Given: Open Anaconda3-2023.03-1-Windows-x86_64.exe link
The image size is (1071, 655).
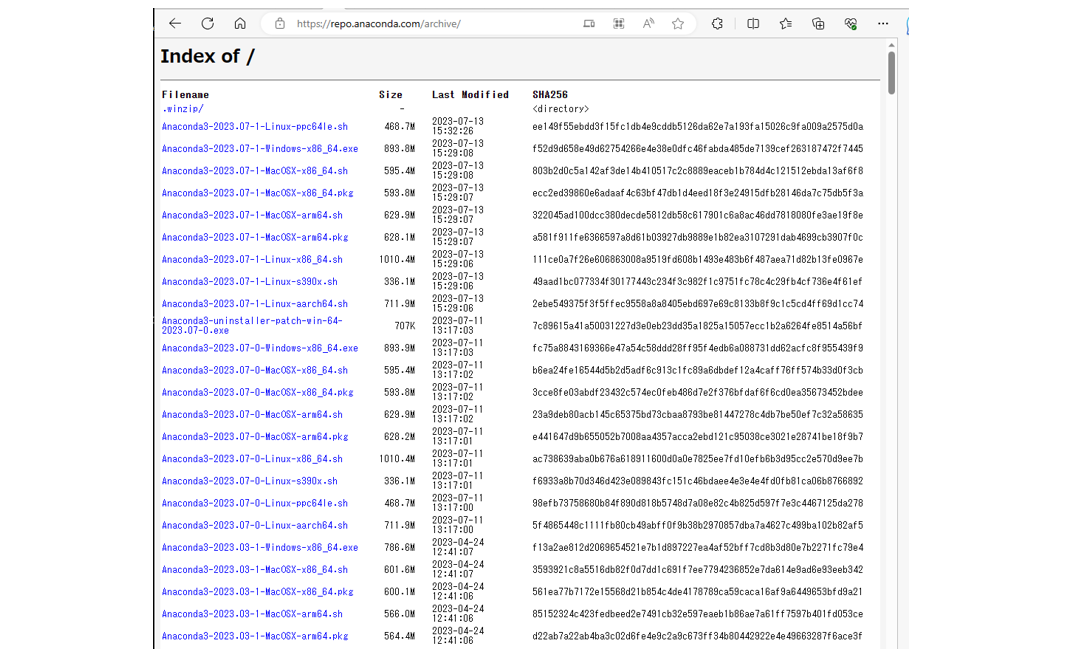Looking at the screenshot, I should tap(259, 547).
